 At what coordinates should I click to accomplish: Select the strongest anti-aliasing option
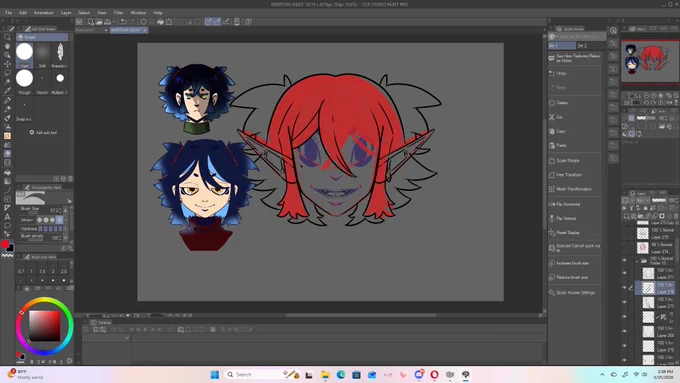59,220
